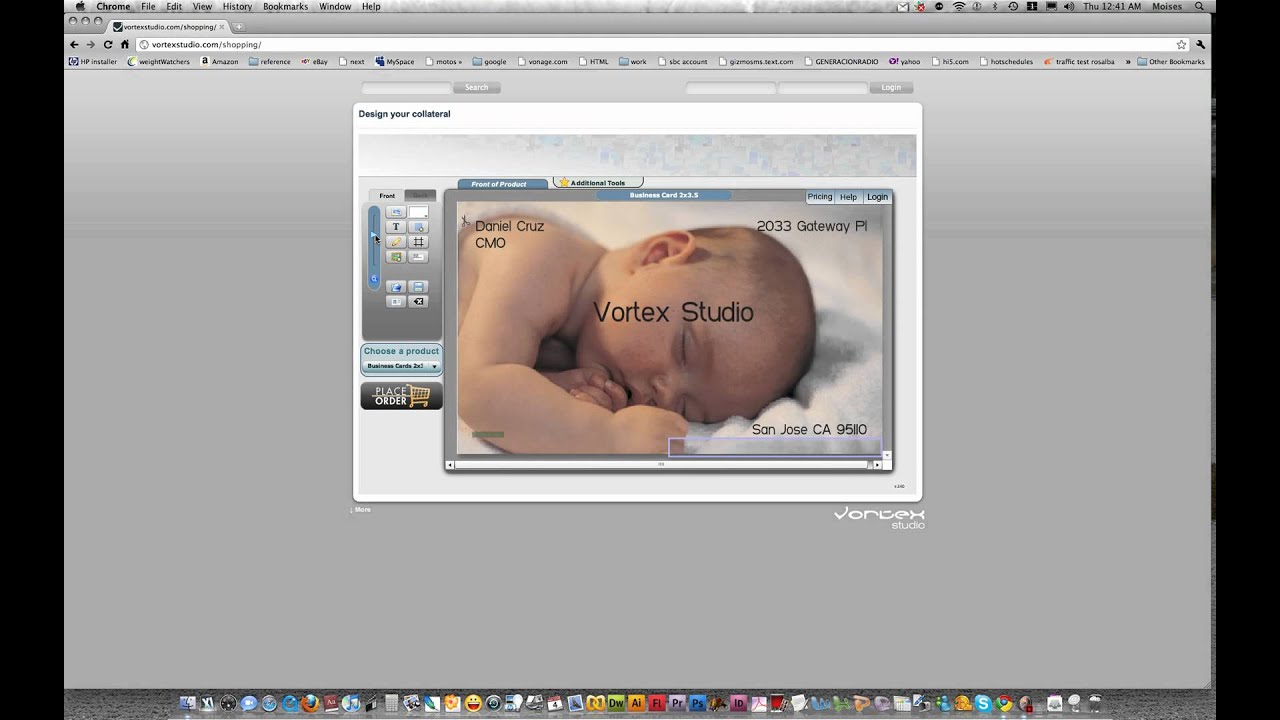Click the image card tool above Text tool
Screen dimensions: 1280x720
click(x=396, y=212)
